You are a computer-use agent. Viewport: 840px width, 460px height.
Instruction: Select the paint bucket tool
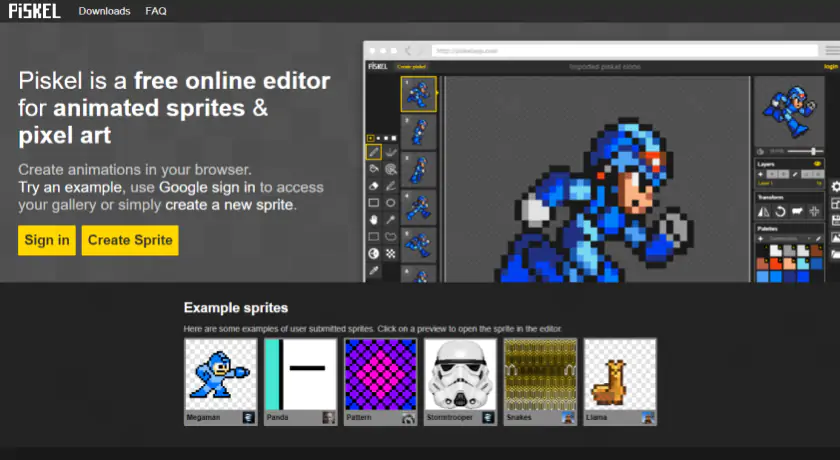[x=374, y=169]
